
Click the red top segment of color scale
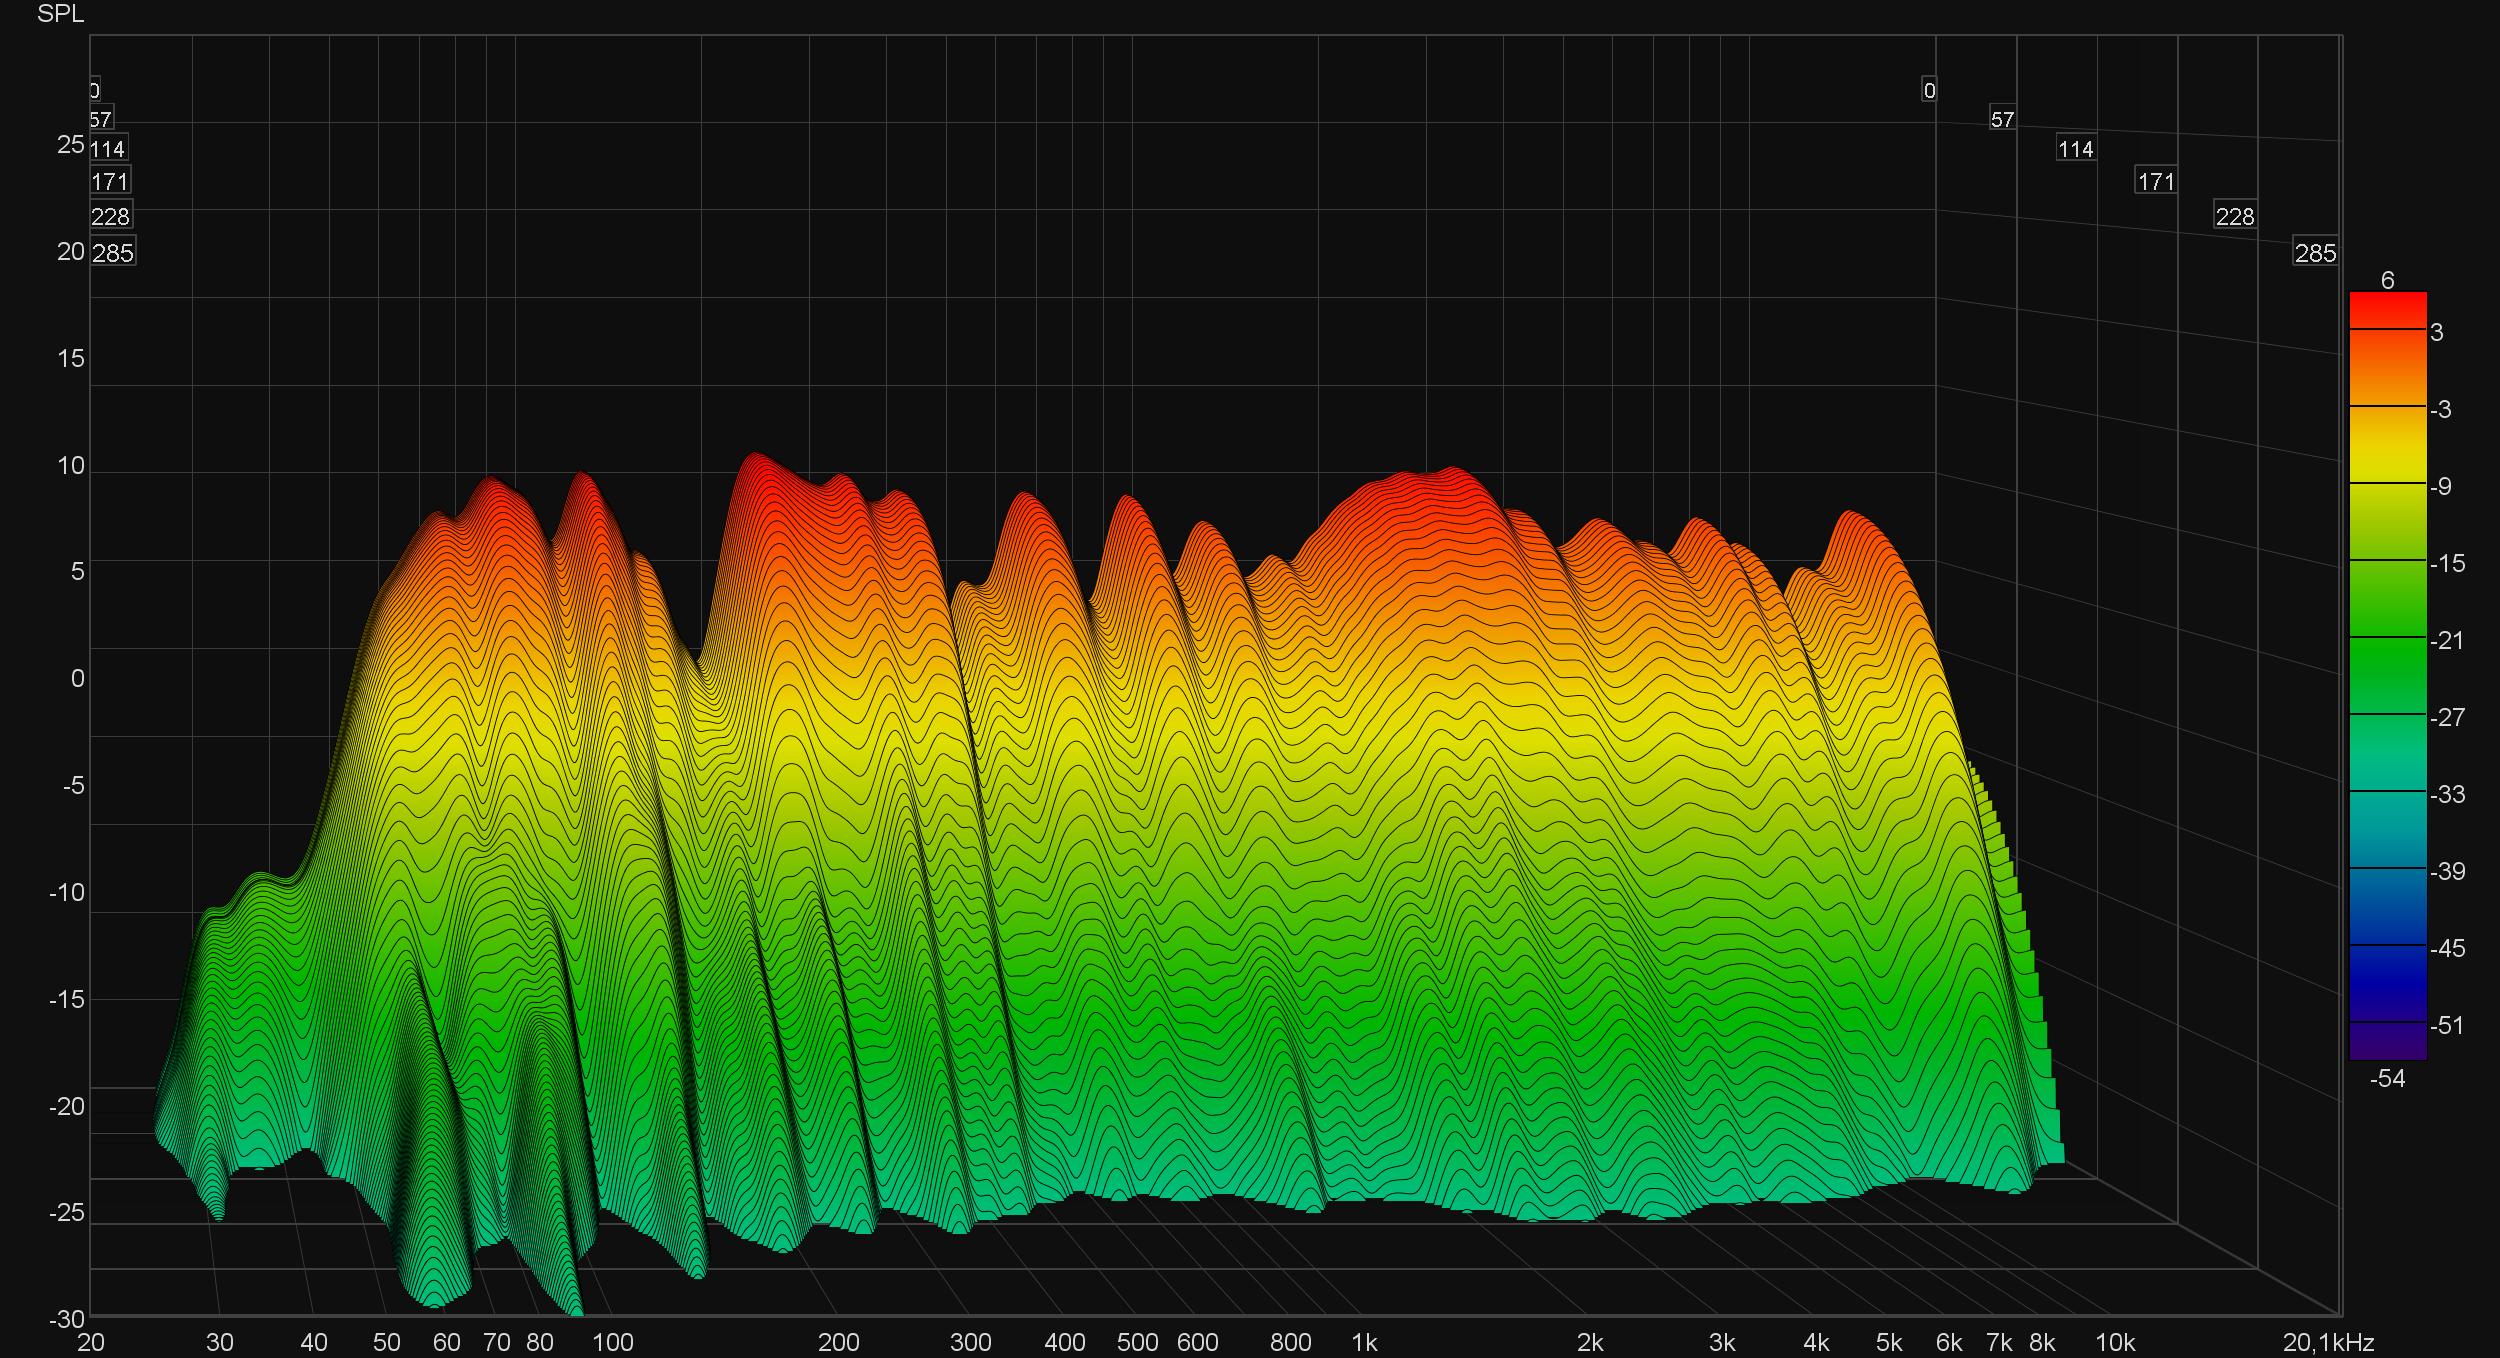point(2387,310)
